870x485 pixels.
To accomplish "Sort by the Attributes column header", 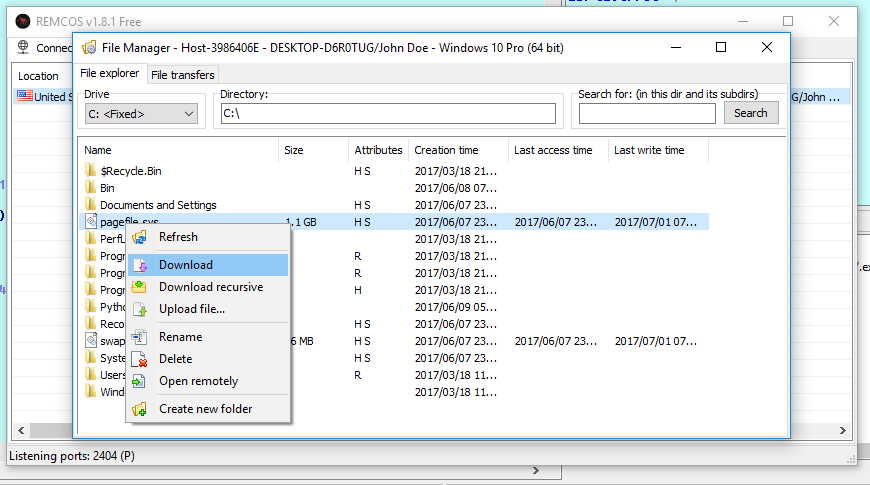I will [x=378, y=150].
